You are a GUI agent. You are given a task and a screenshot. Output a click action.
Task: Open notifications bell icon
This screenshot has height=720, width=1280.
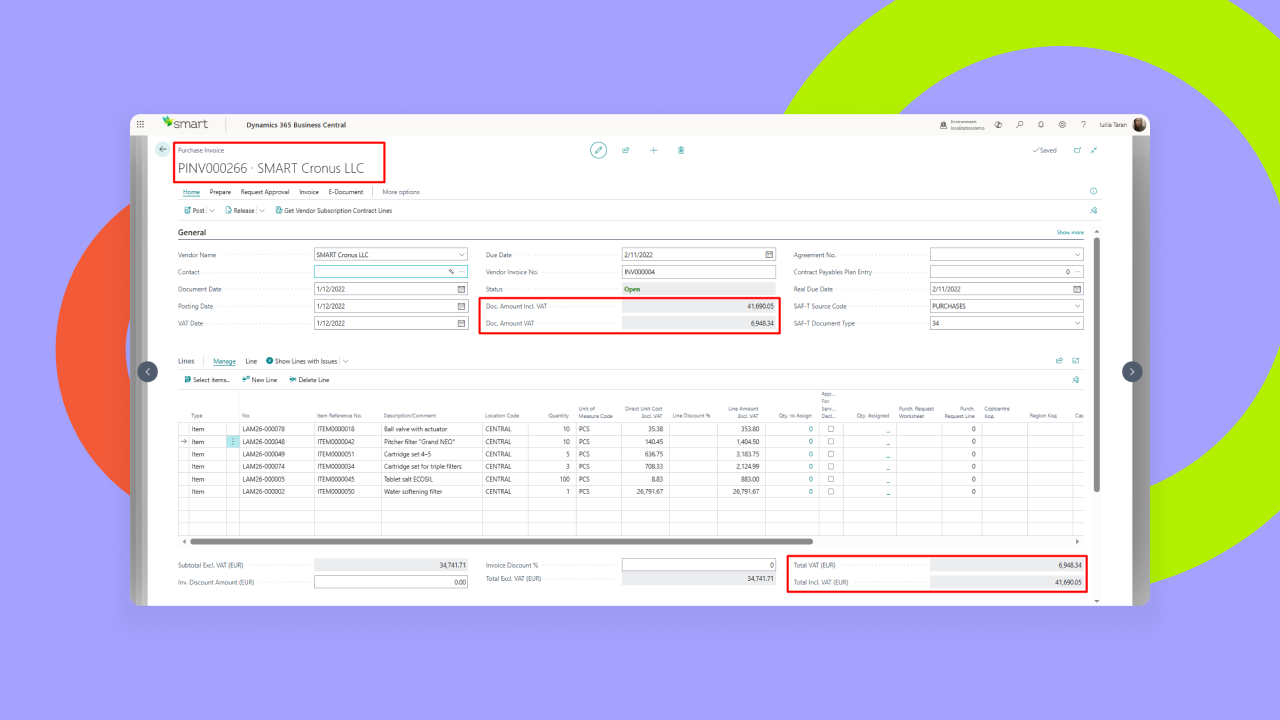pyautogui.click(x=1041, y=125)
